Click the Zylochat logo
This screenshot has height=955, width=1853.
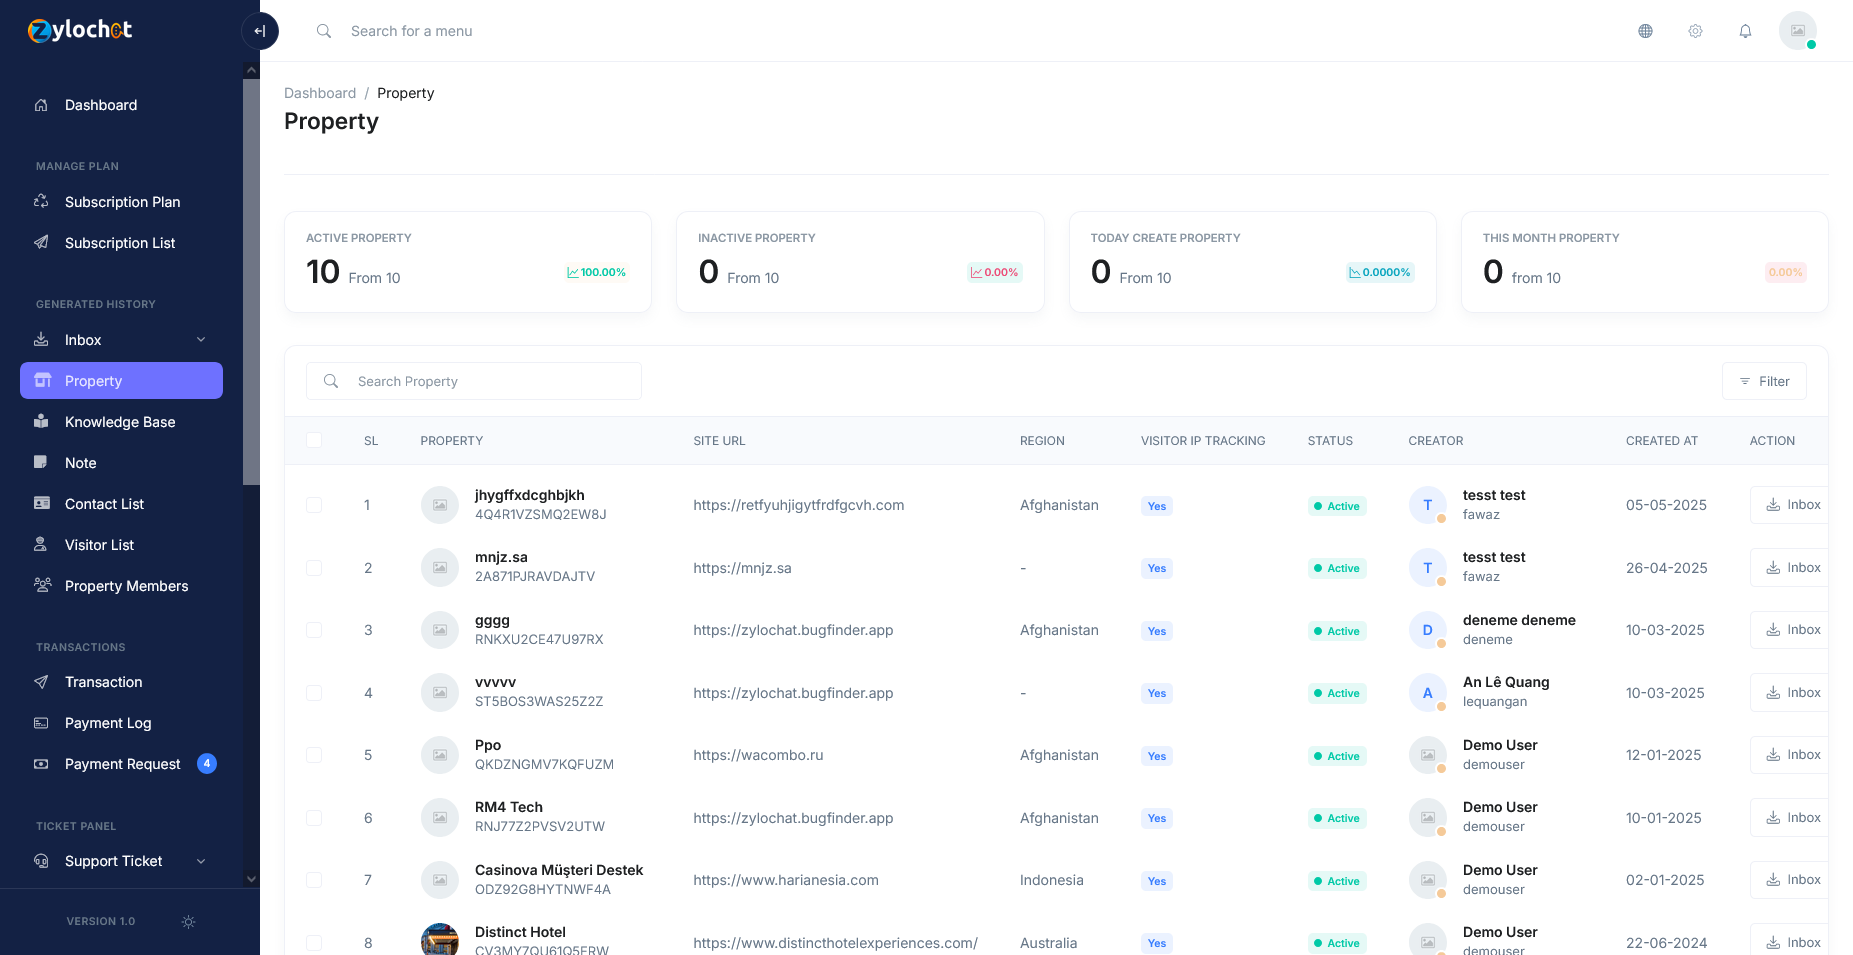coord(80,30)
